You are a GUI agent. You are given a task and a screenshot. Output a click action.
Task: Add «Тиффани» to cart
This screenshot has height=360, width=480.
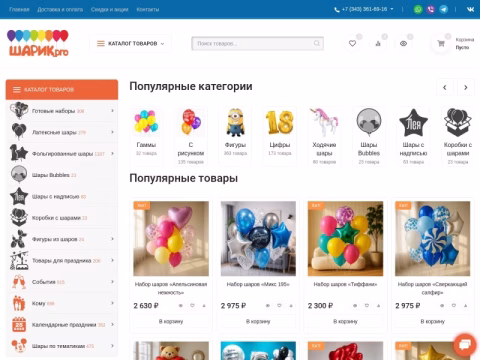tap(345, 321)
